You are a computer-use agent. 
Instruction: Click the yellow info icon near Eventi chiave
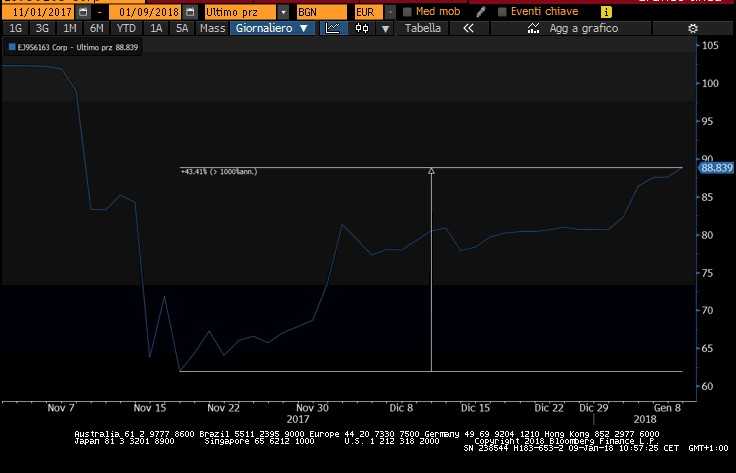click(x=606, y=12)
